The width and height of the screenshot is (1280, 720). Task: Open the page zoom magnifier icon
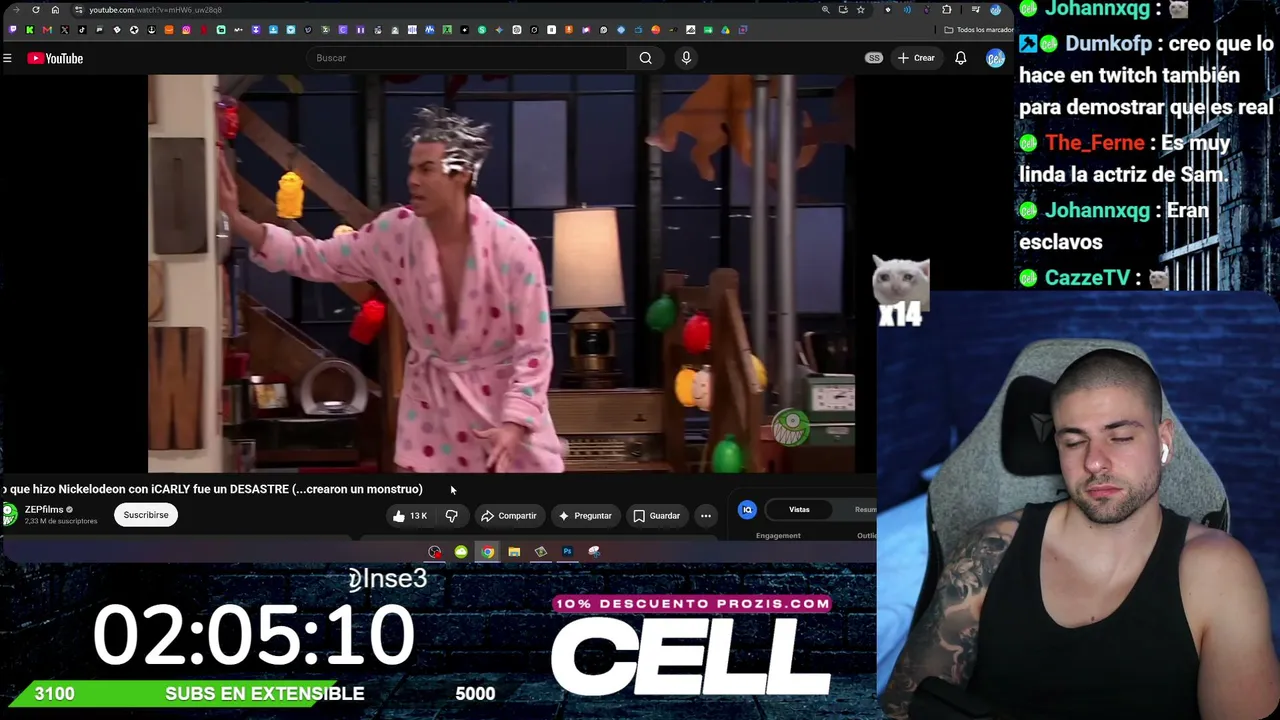coord(825,10)
